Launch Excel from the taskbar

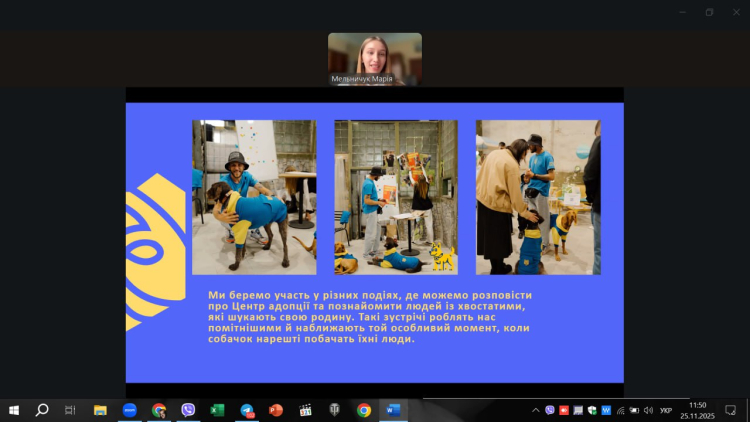click(217, 410)
